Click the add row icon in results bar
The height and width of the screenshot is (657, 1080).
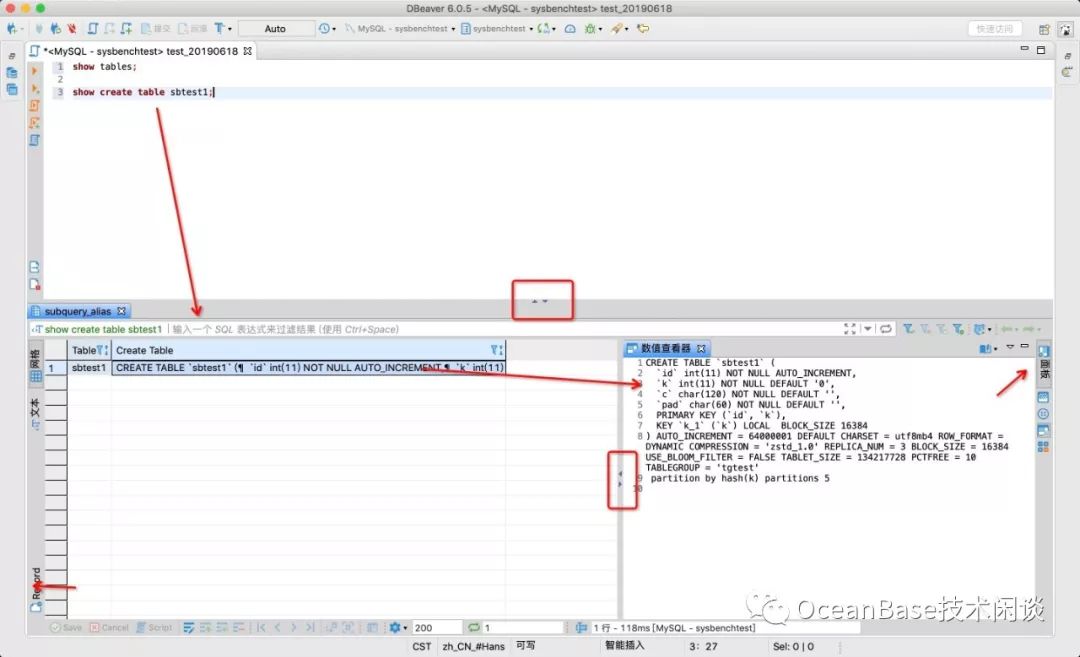pyautogui.click(x=205, y=627)
